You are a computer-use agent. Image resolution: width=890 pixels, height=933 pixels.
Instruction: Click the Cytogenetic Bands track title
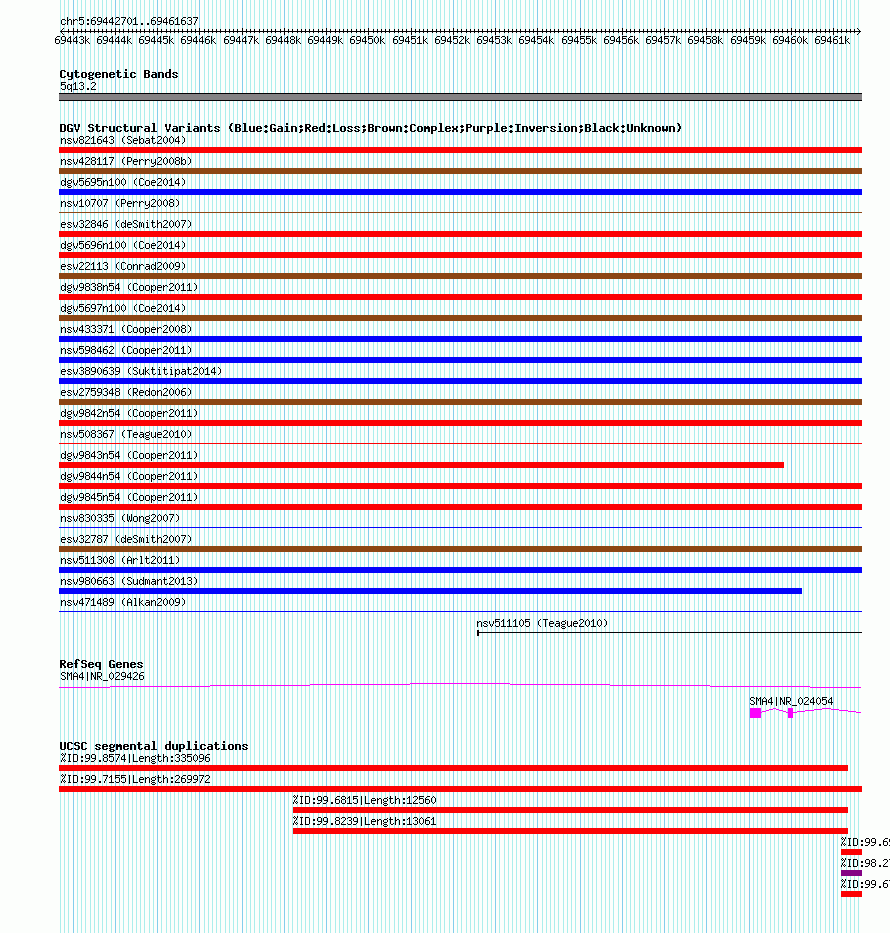[119, 74]
